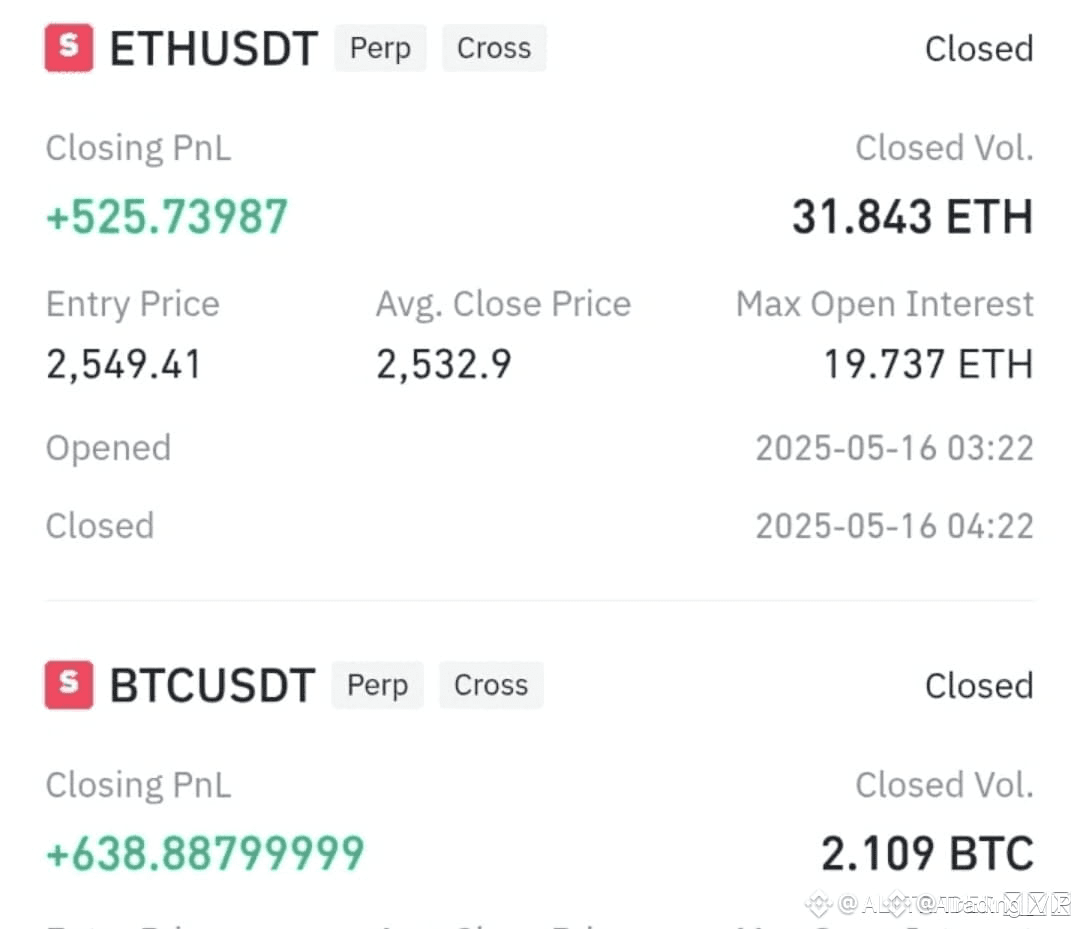This screenshot has width=1080, height=929.
Task: Click the Closed status label for ETHUSDT
Action: tap(978, 47)
